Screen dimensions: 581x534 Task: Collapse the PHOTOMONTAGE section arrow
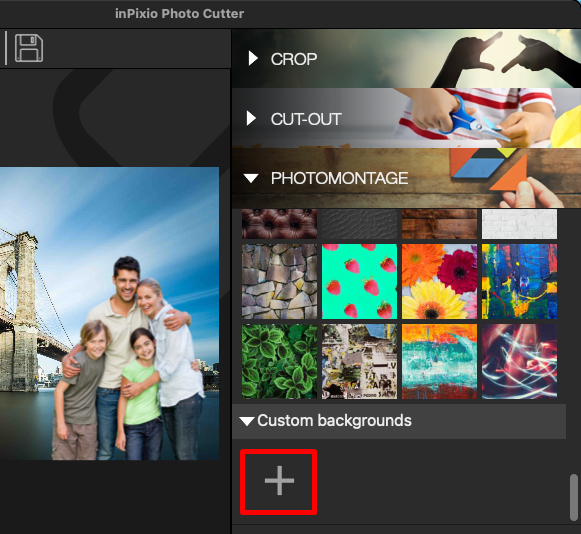click(x=251, y=179)
